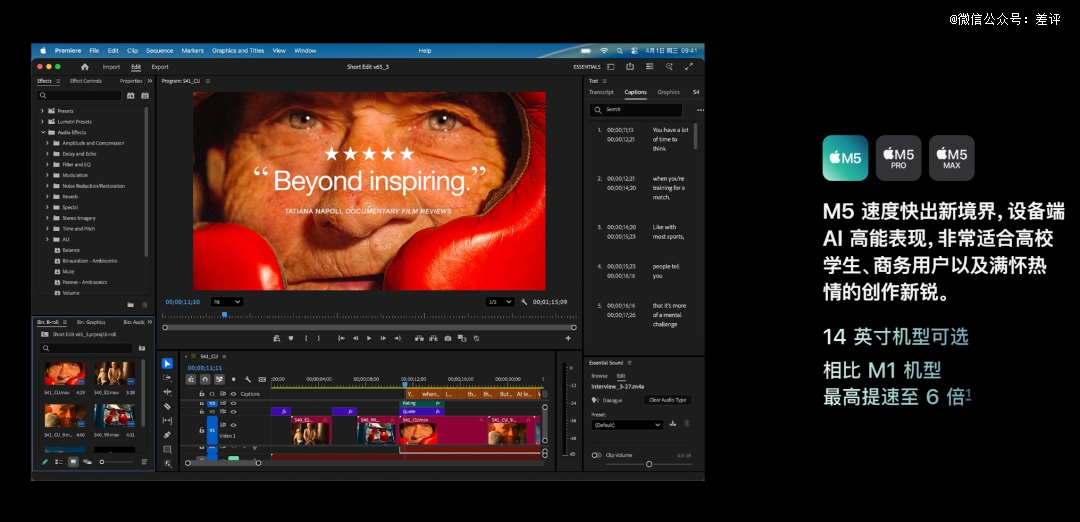Viewport: 1080px width, 522px height.
Task: Select the Razor tool in the toolbar
Action: 167,406
